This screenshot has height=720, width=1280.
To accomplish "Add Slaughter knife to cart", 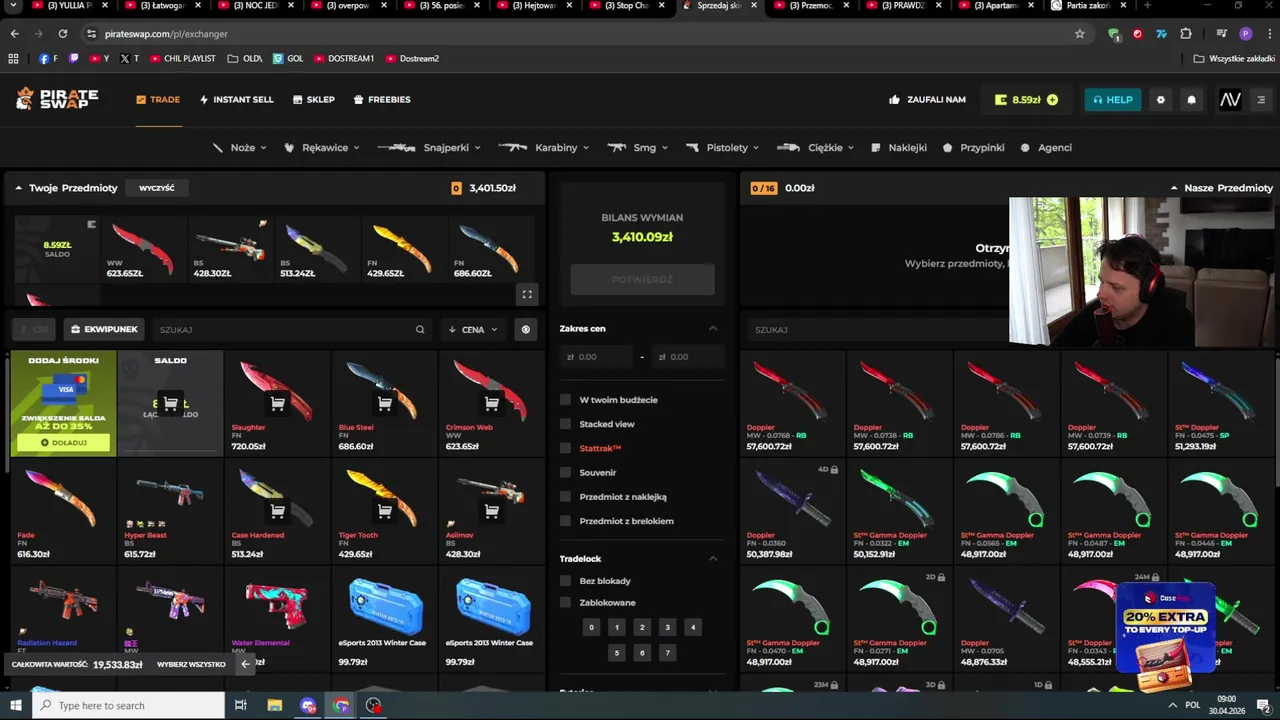I will [x=277, y=404].
